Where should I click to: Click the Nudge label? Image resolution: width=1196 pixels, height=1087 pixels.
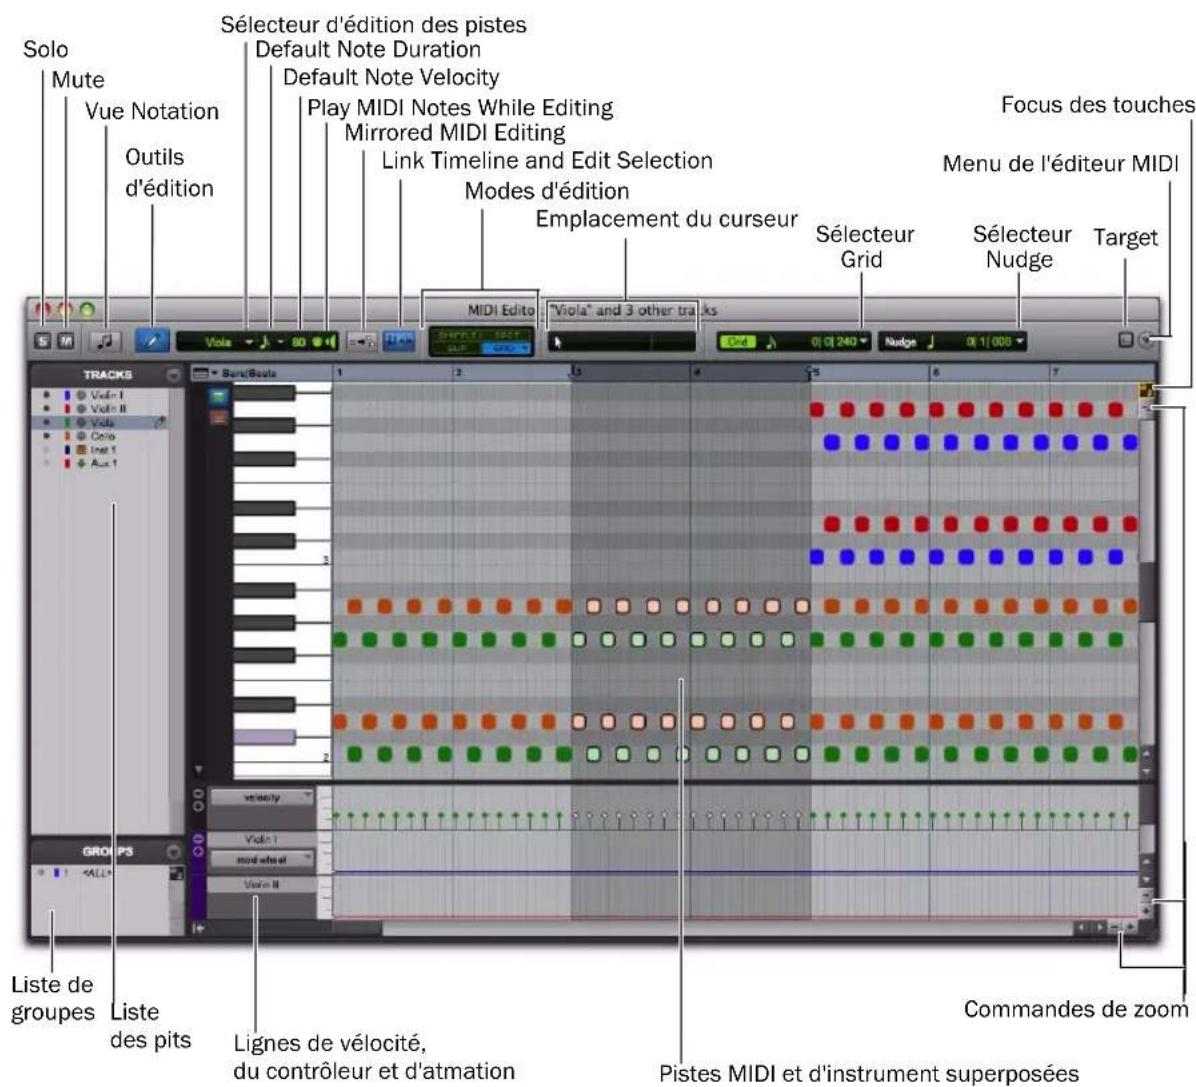point(900,343)
